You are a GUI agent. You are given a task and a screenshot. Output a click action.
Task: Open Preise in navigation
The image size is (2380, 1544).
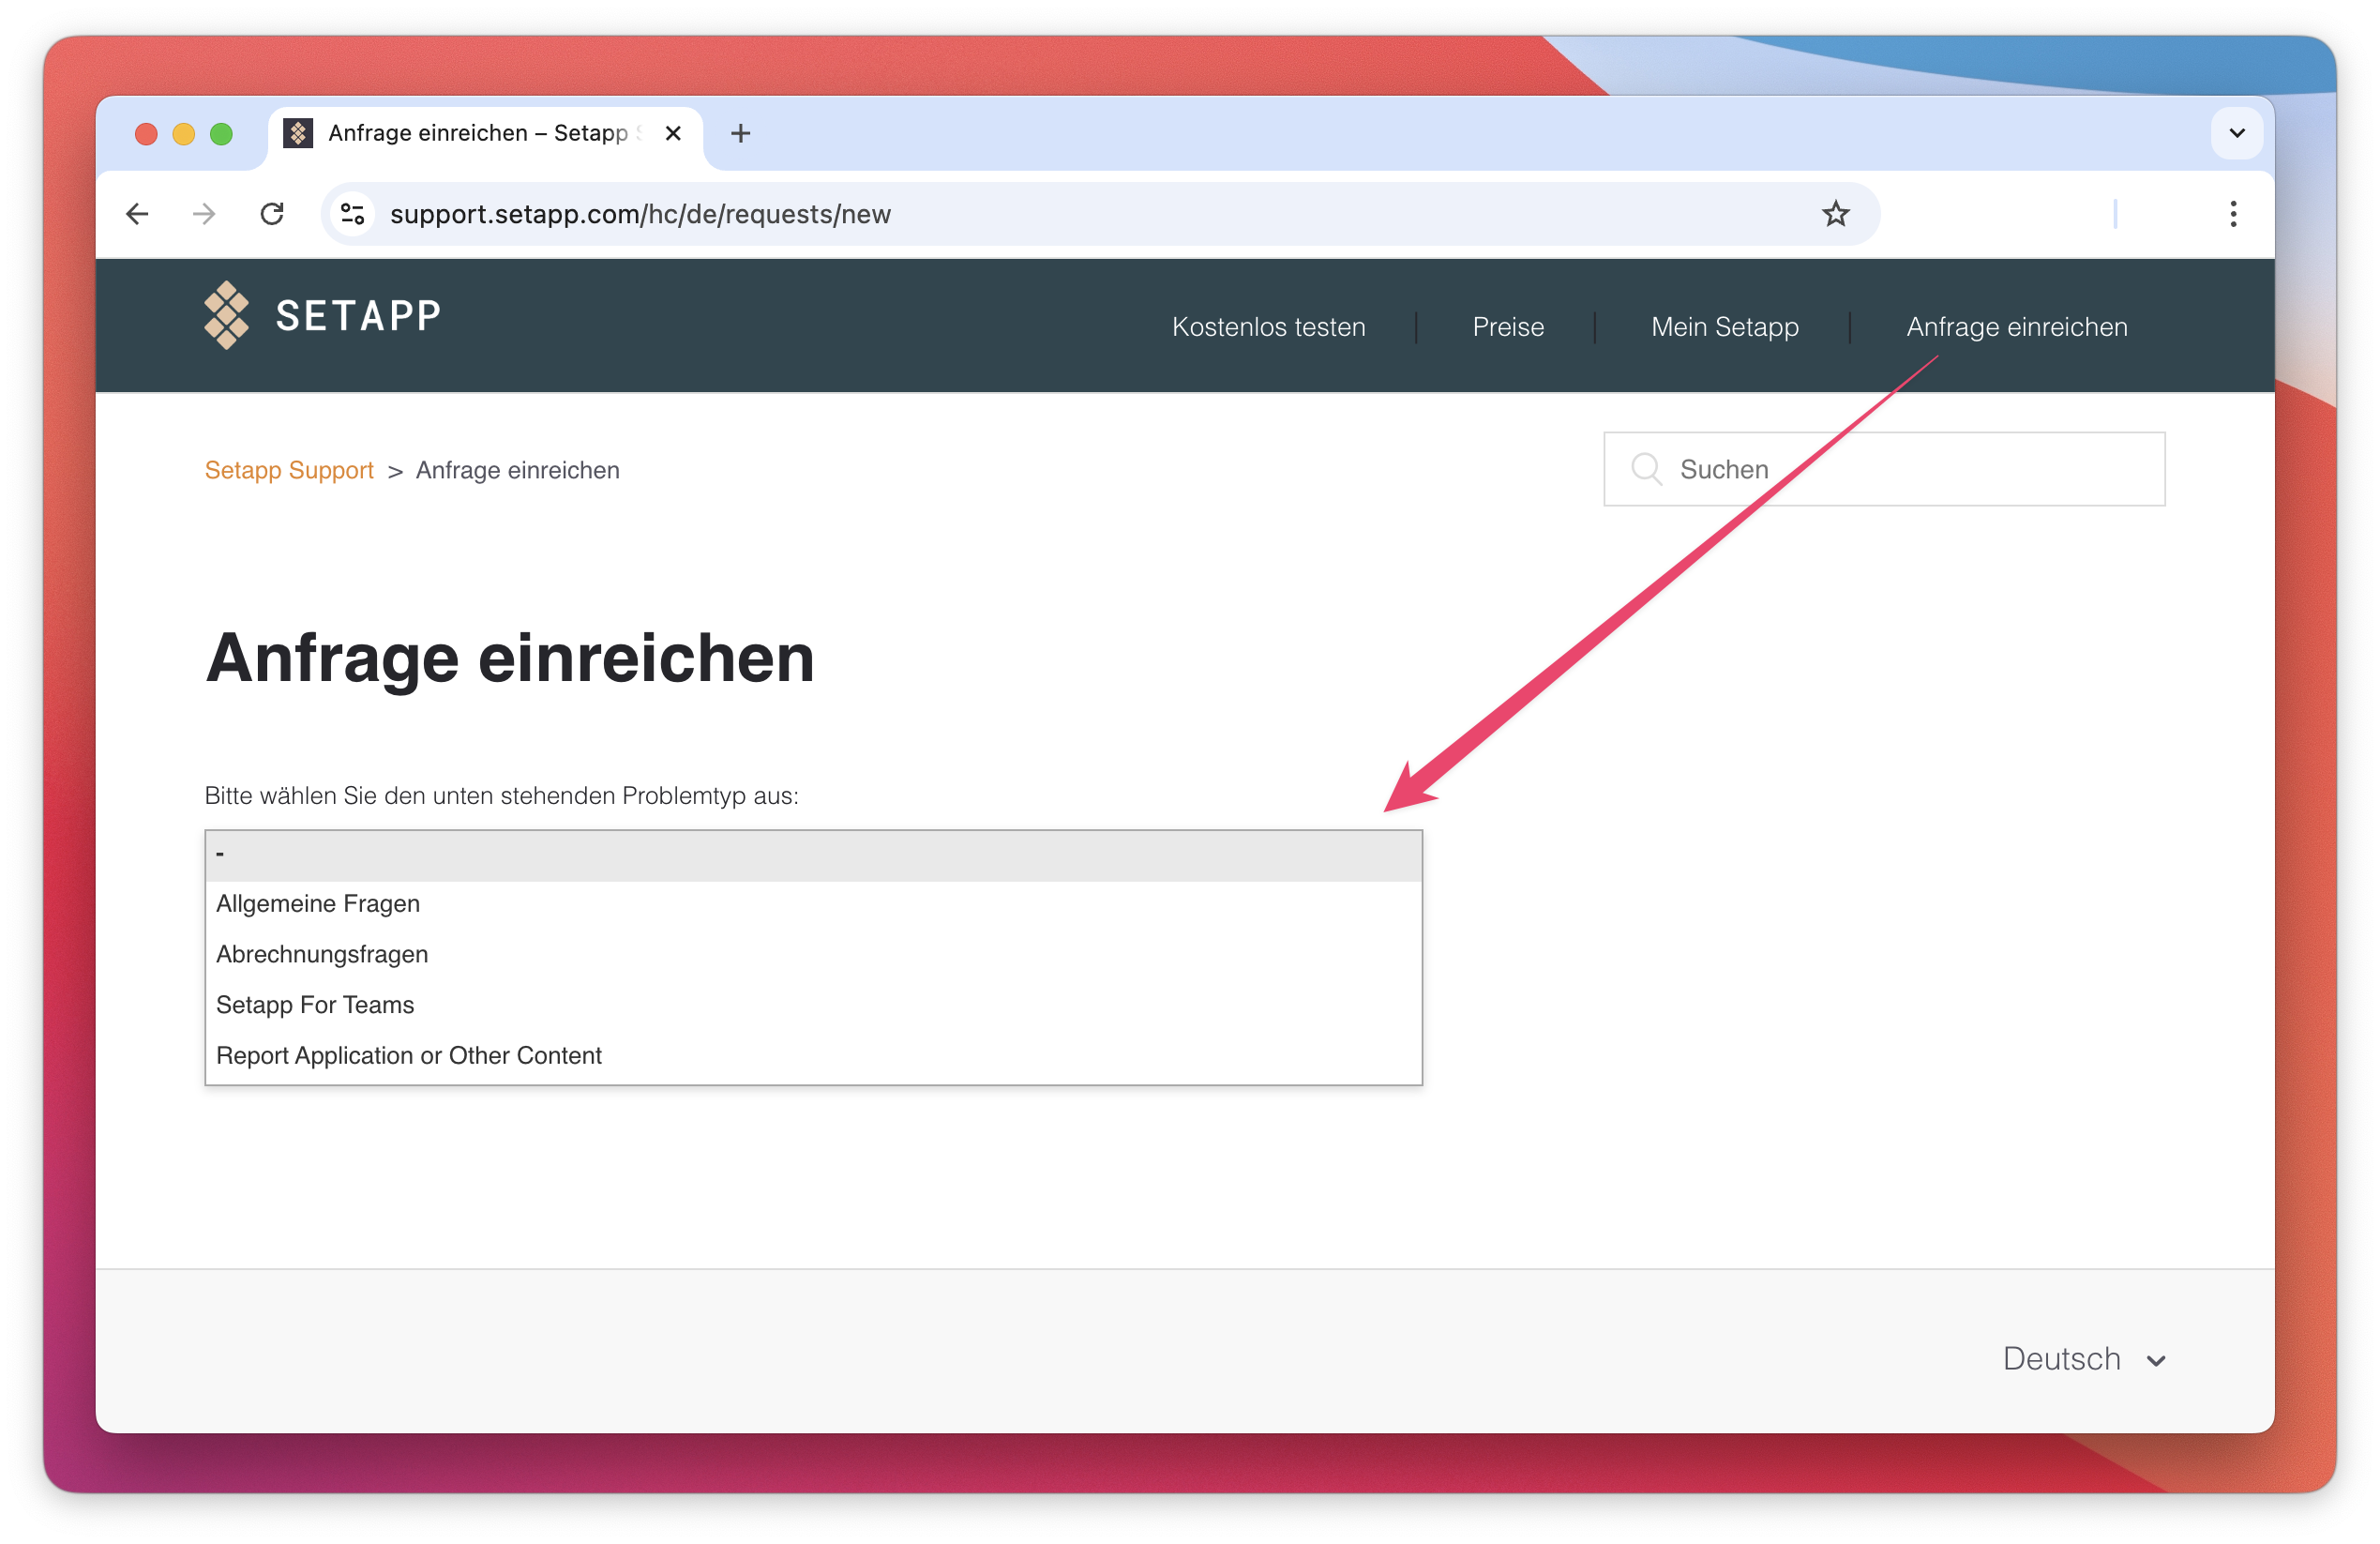pos(1508,327)
